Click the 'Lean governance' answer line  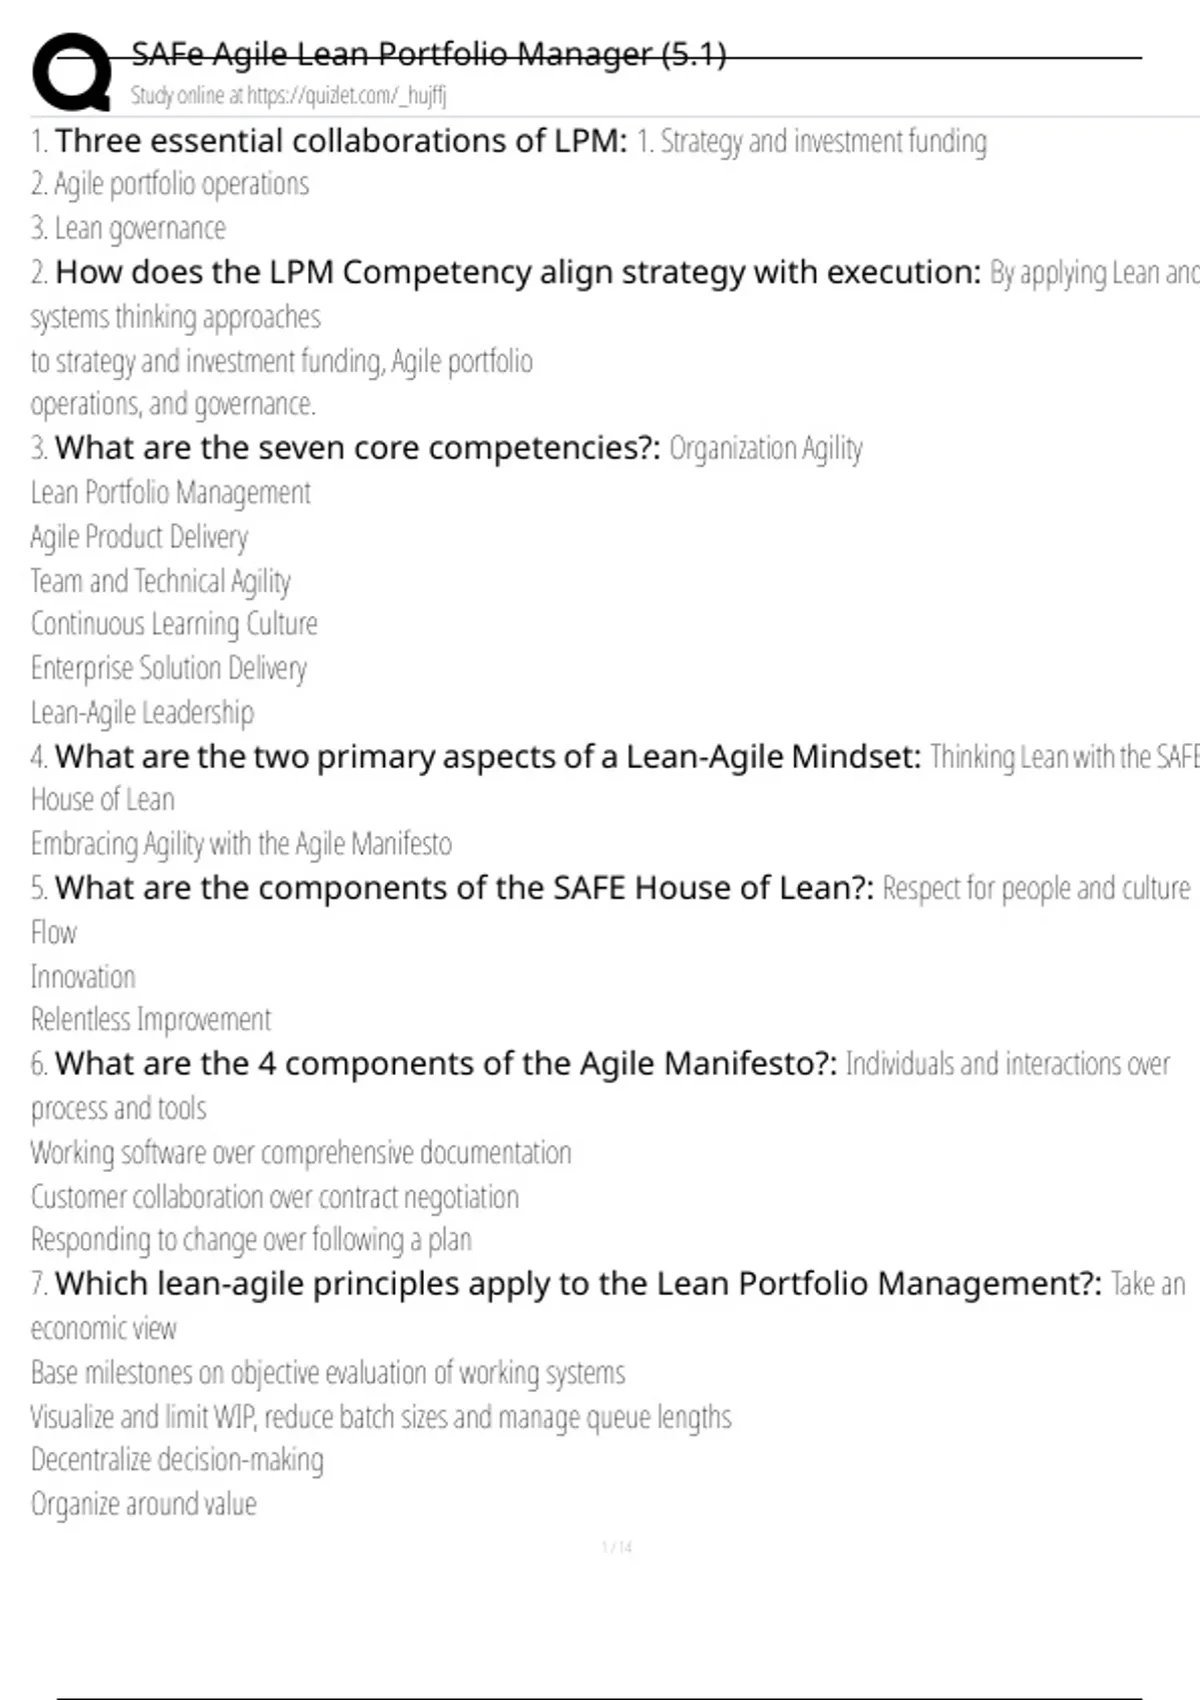[x=128, y=229]
